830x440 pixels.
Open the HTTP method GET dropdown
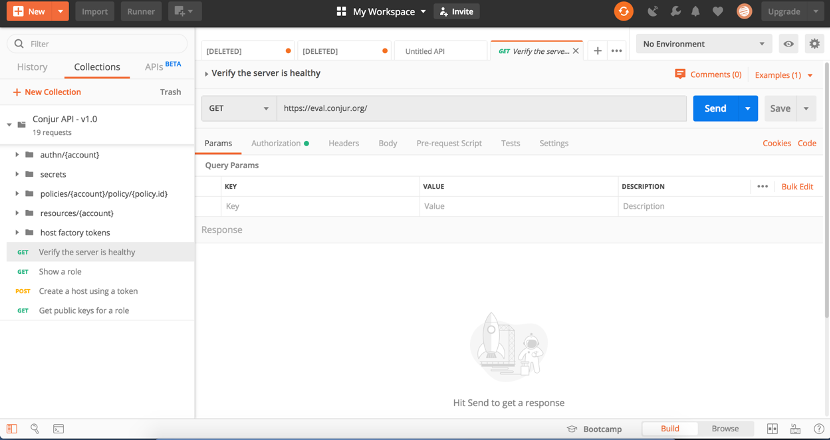coord(238,108)
